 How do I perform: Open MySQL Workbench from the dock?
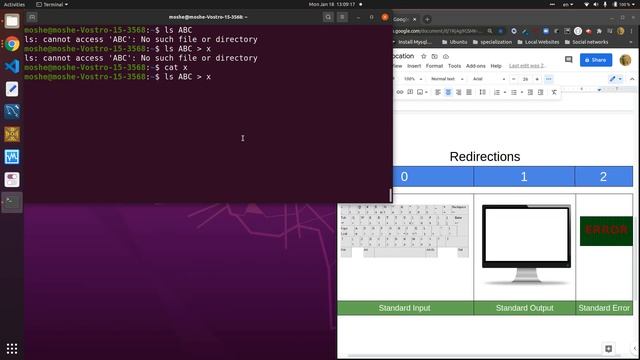(x=12, y=111)
